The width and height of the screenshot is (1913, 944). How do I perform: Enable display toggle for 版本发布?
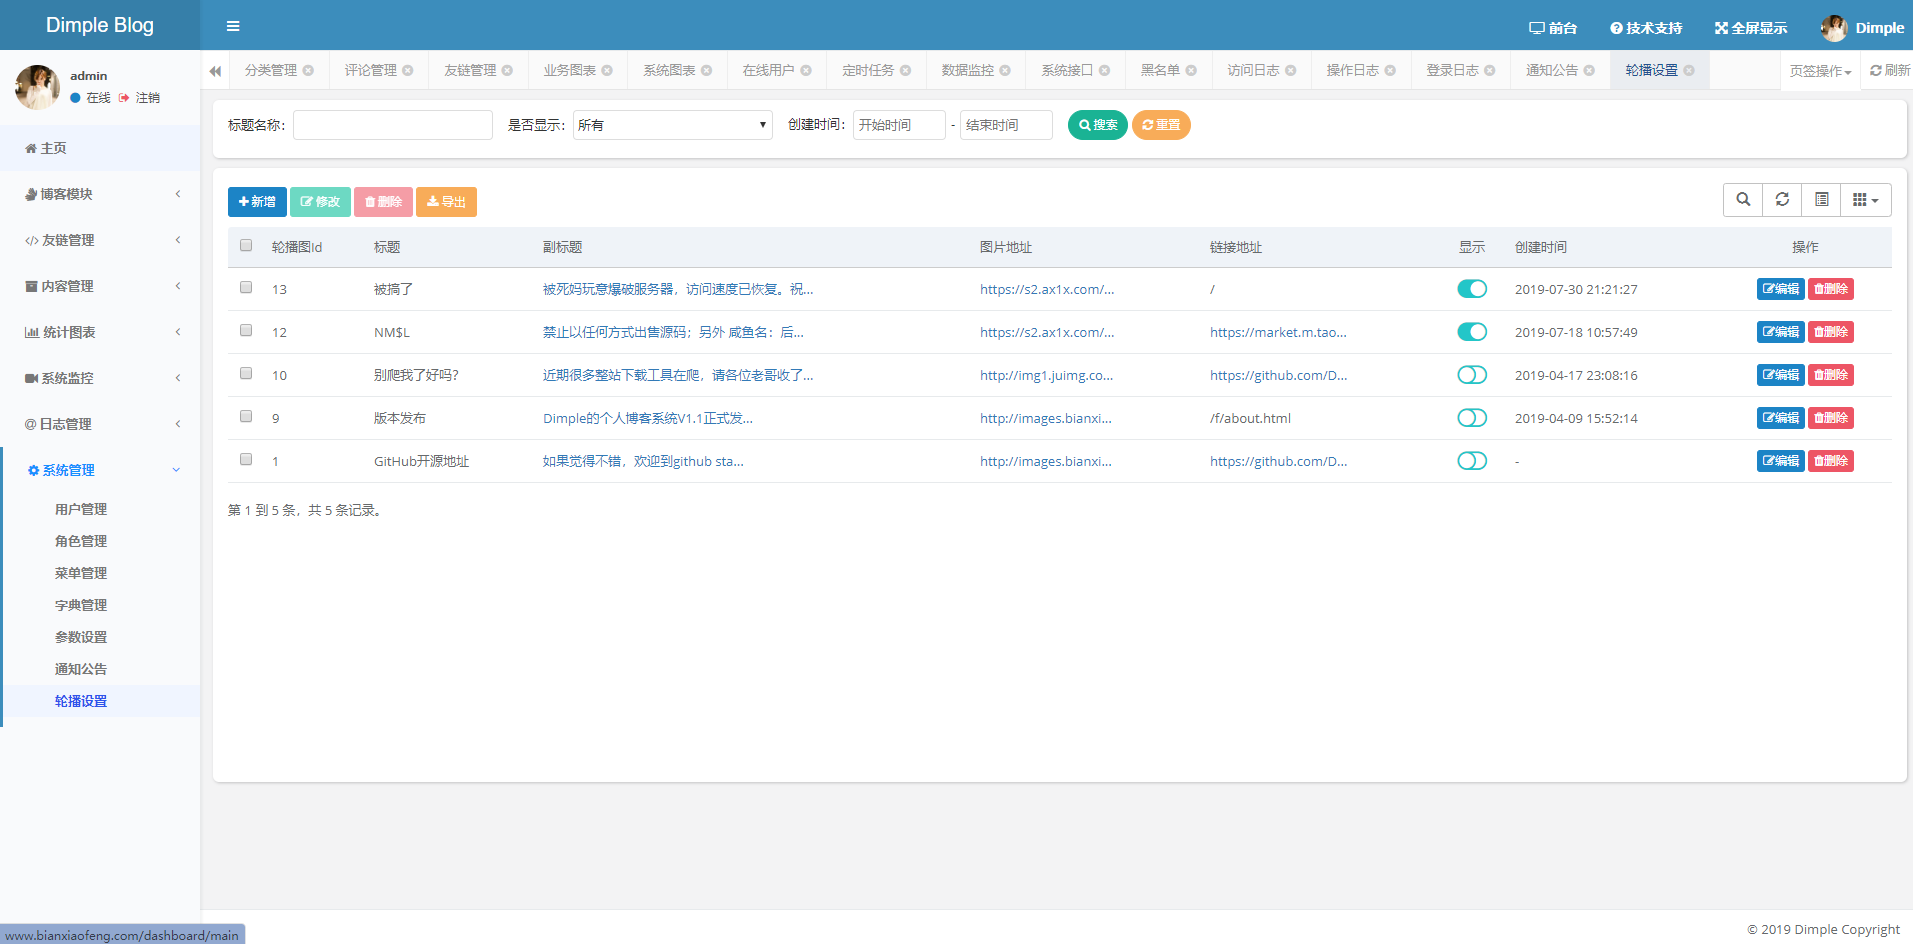click(1472, 418)
